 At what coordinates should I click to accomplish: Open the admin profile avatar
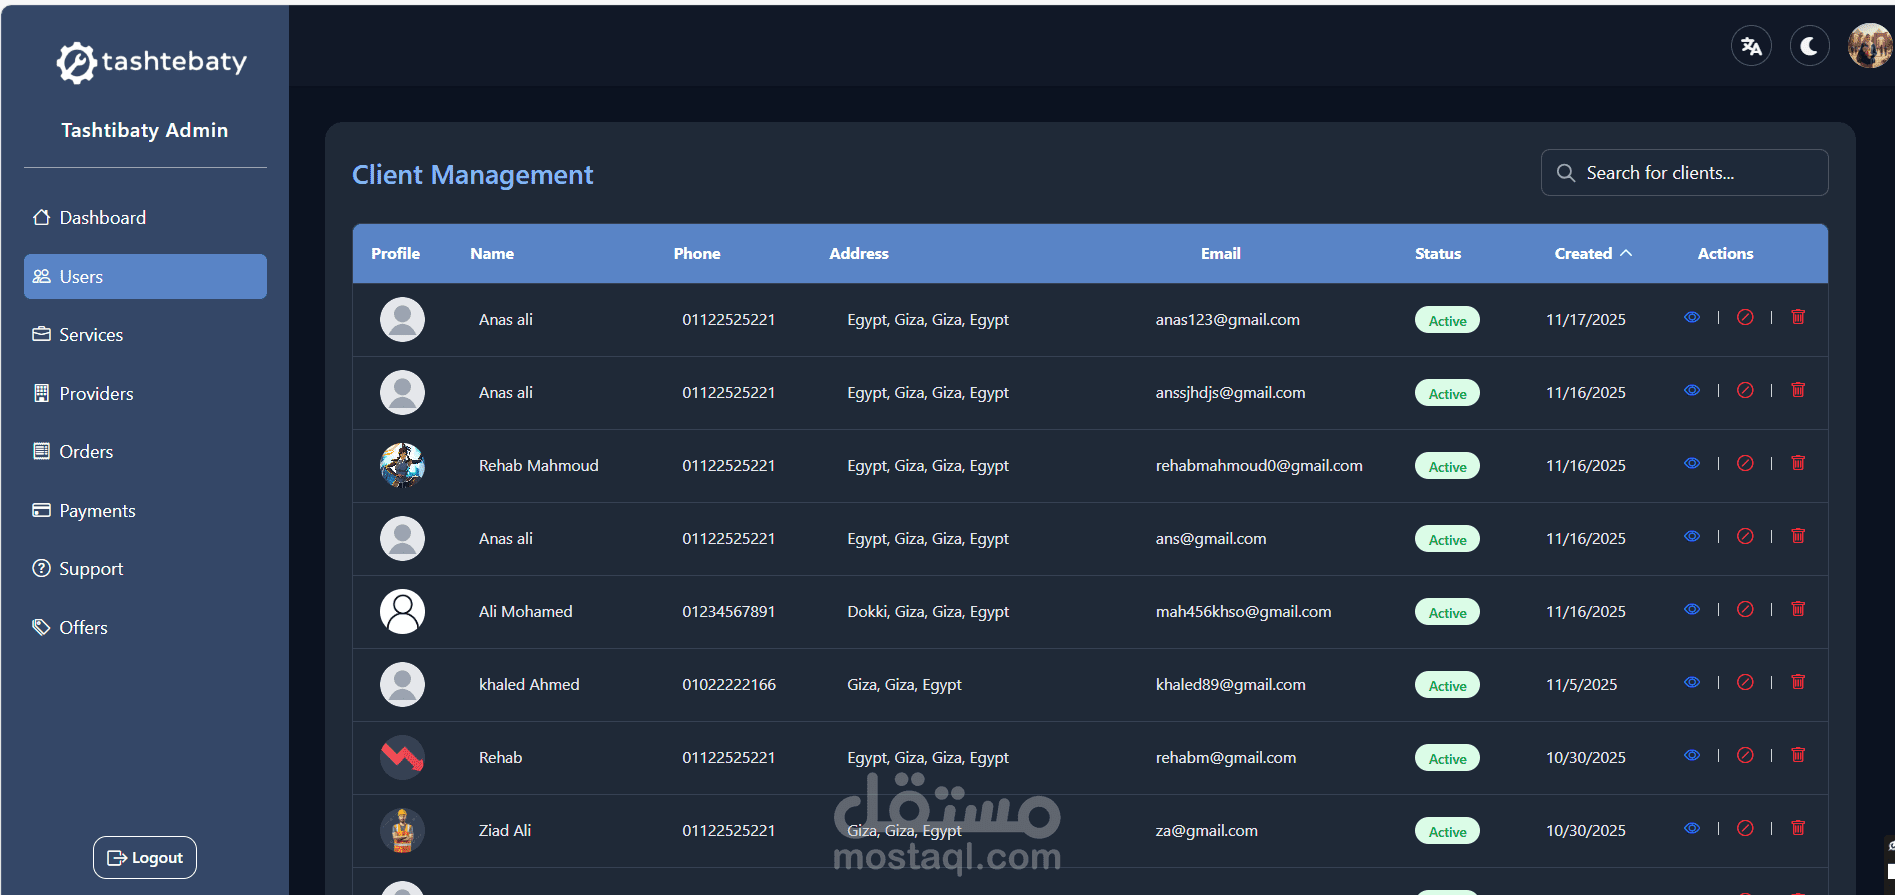click(x=1869, y=46)
